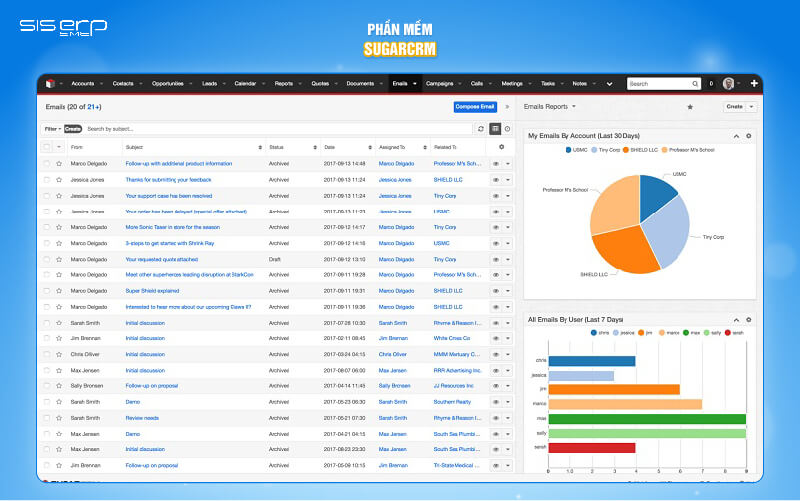Click the Create filter button
This screenshot has height=501, width=800.
click(73, 129)
